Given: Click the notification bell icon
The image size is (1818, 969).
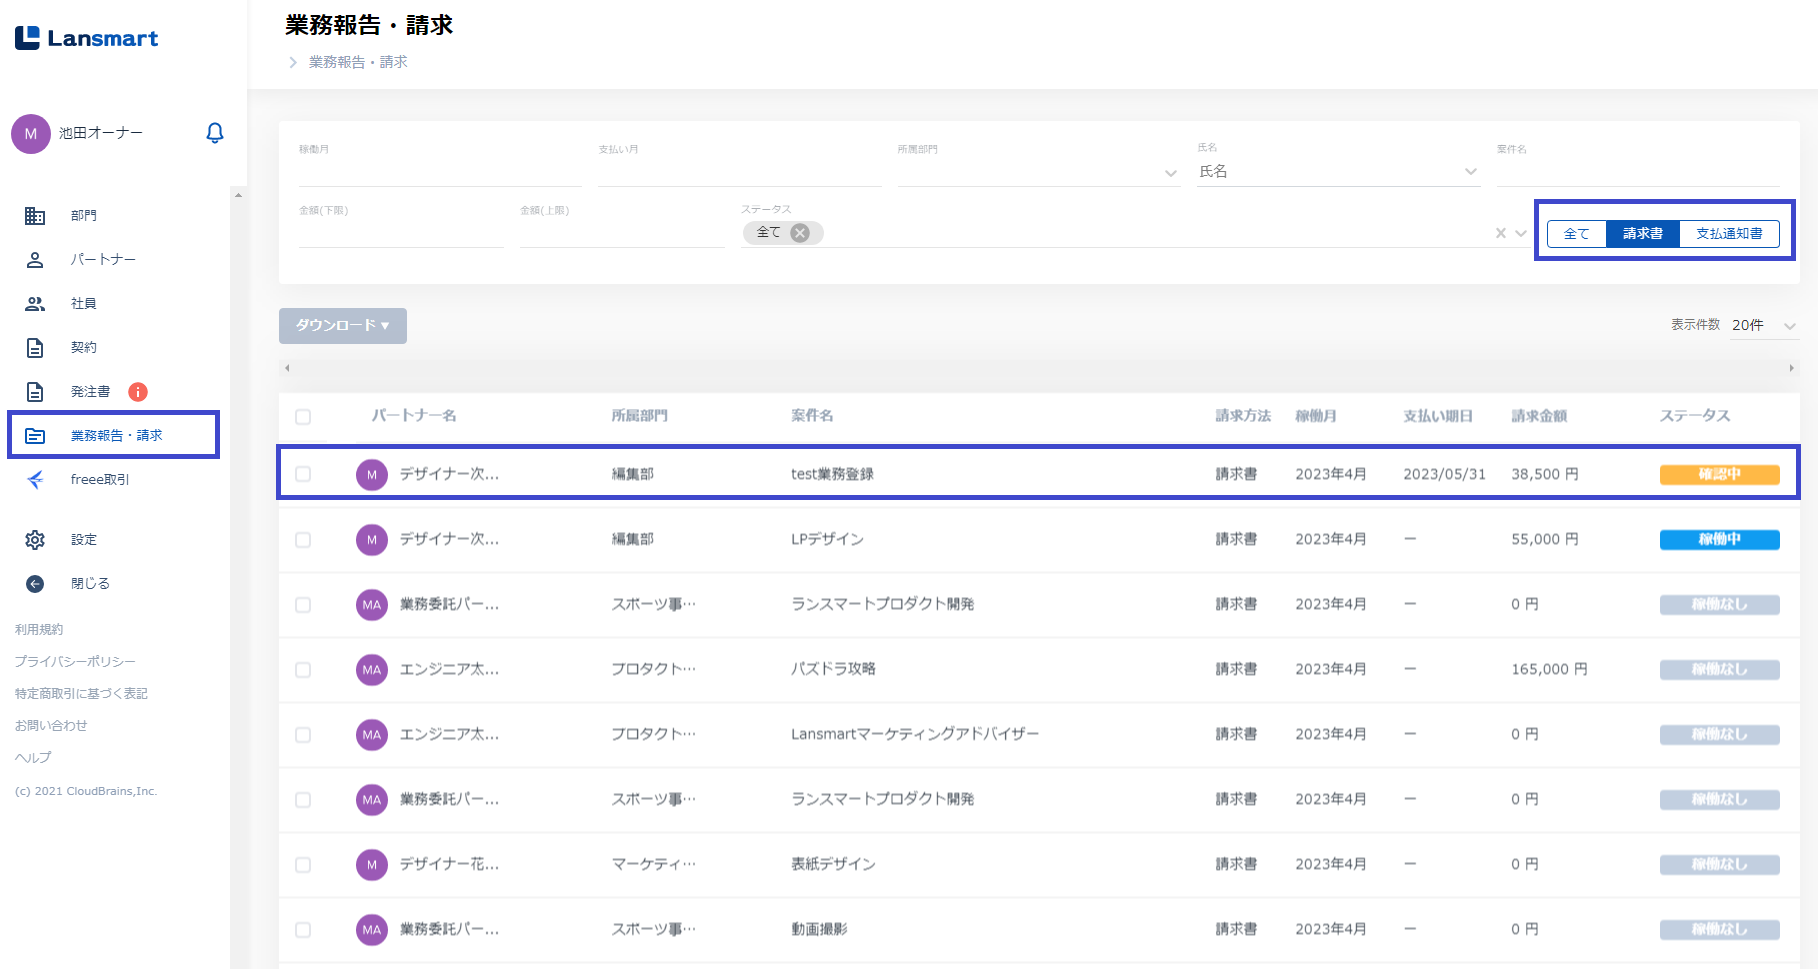Looking at the screenshot, I should click(214, 133).
